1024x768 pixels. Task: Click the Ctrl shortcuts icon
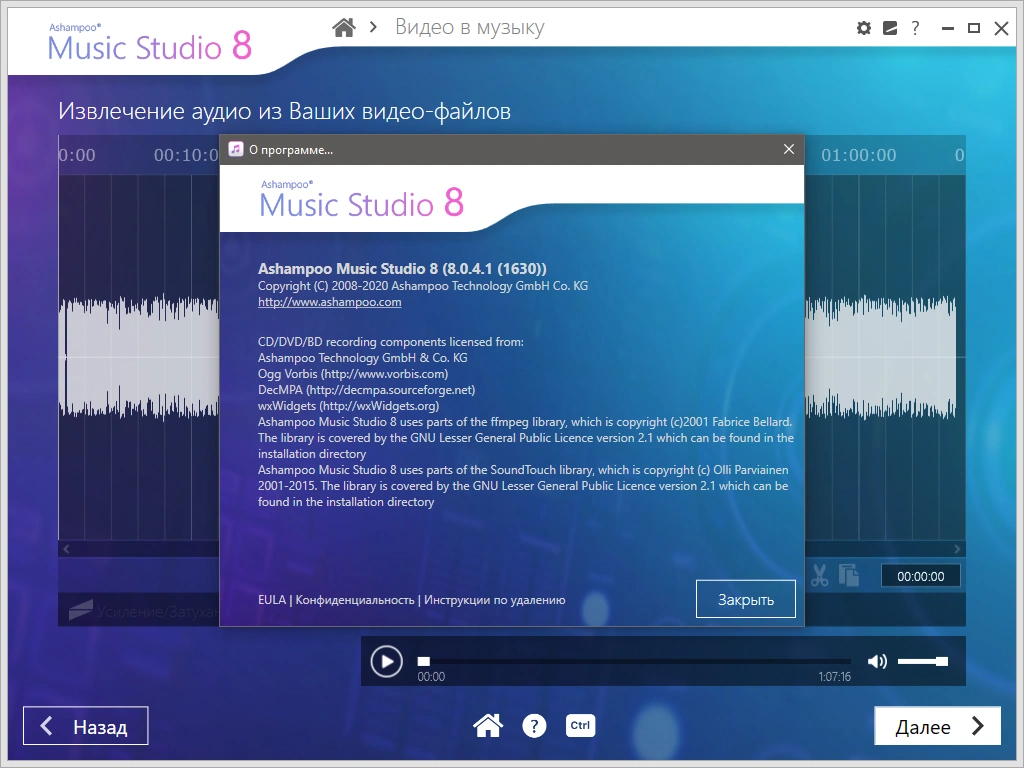pos(580,726)
